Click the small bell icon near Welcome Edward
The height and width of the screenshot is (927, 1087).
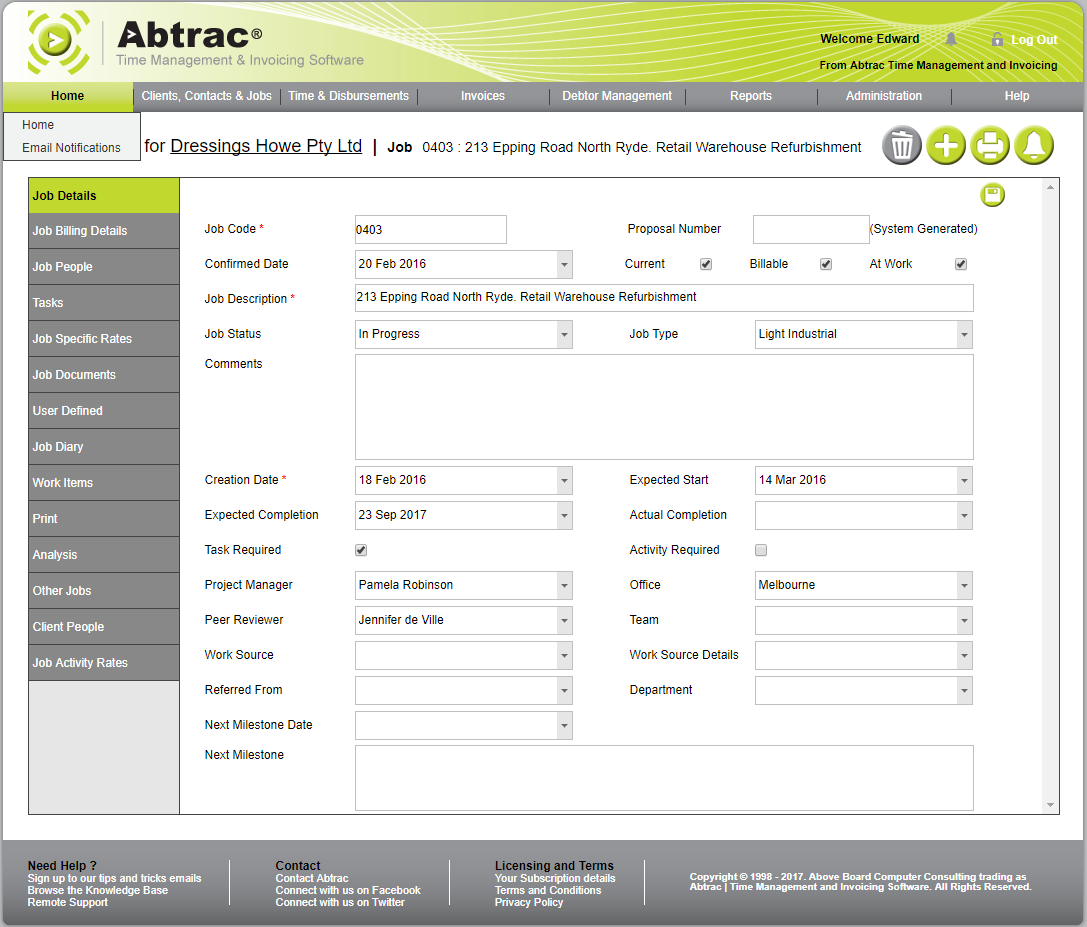[950, 38]
